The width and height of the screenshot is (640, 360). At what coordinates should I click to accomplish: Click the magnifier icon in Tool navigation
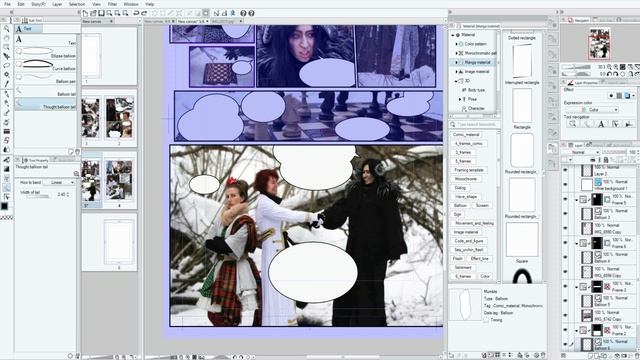pos(573,124)
